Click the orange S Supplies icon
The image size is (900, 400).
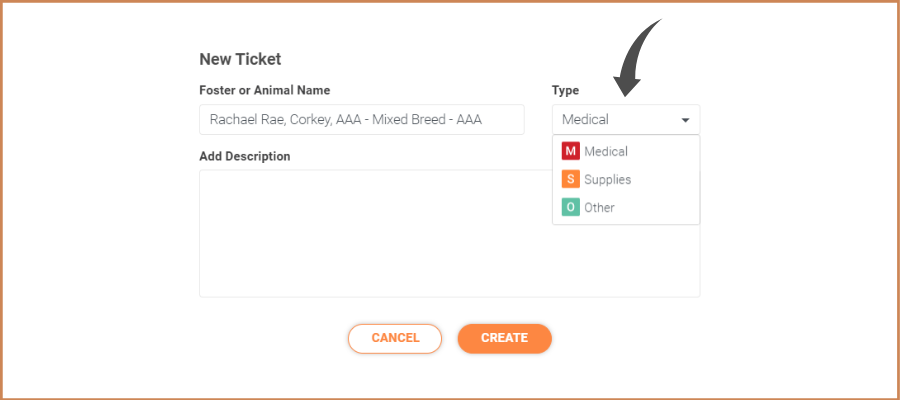coord(571,180)
